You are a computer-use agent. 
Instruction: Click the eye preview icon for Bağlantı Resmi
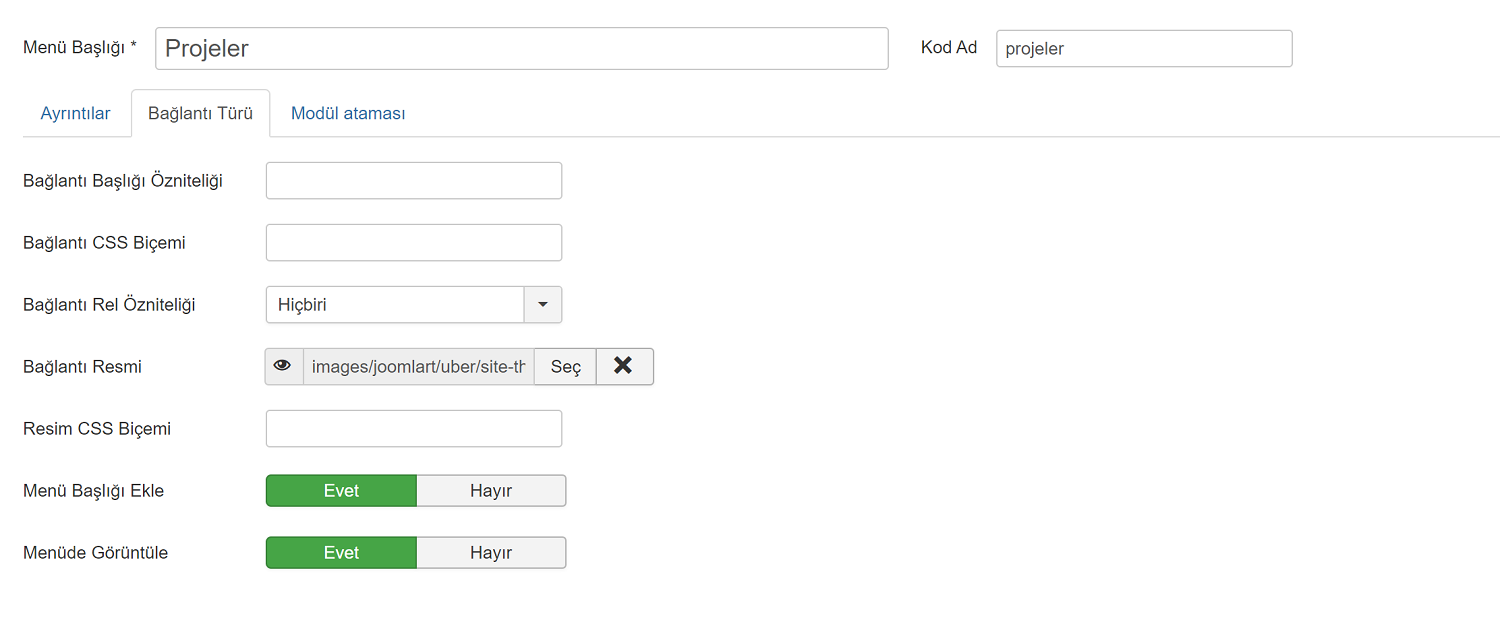[x=284, y=367]
